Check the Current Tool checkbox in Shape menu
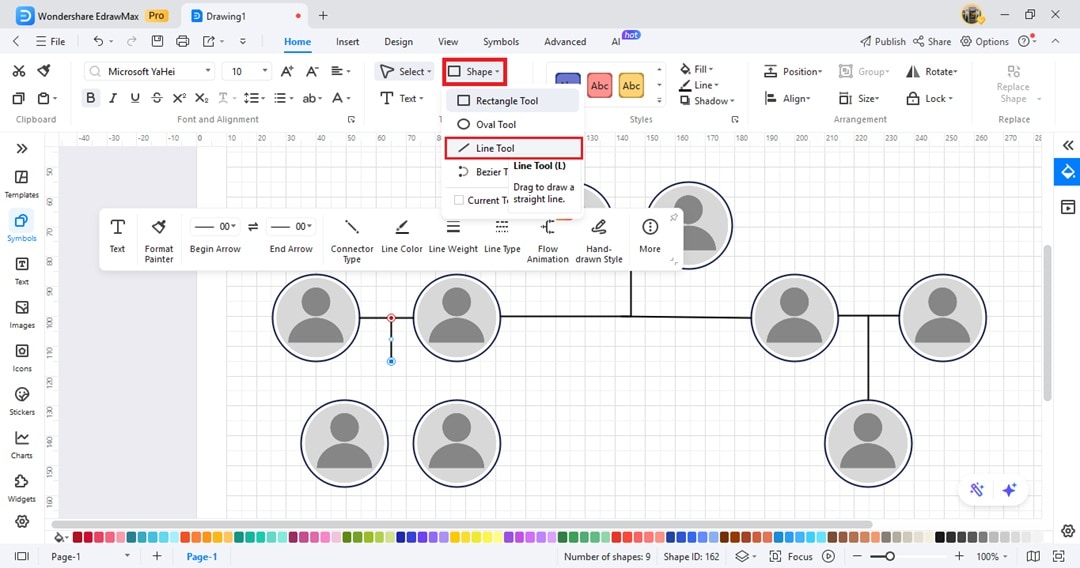Viewport: 1080px width, 568px height. 459,200
